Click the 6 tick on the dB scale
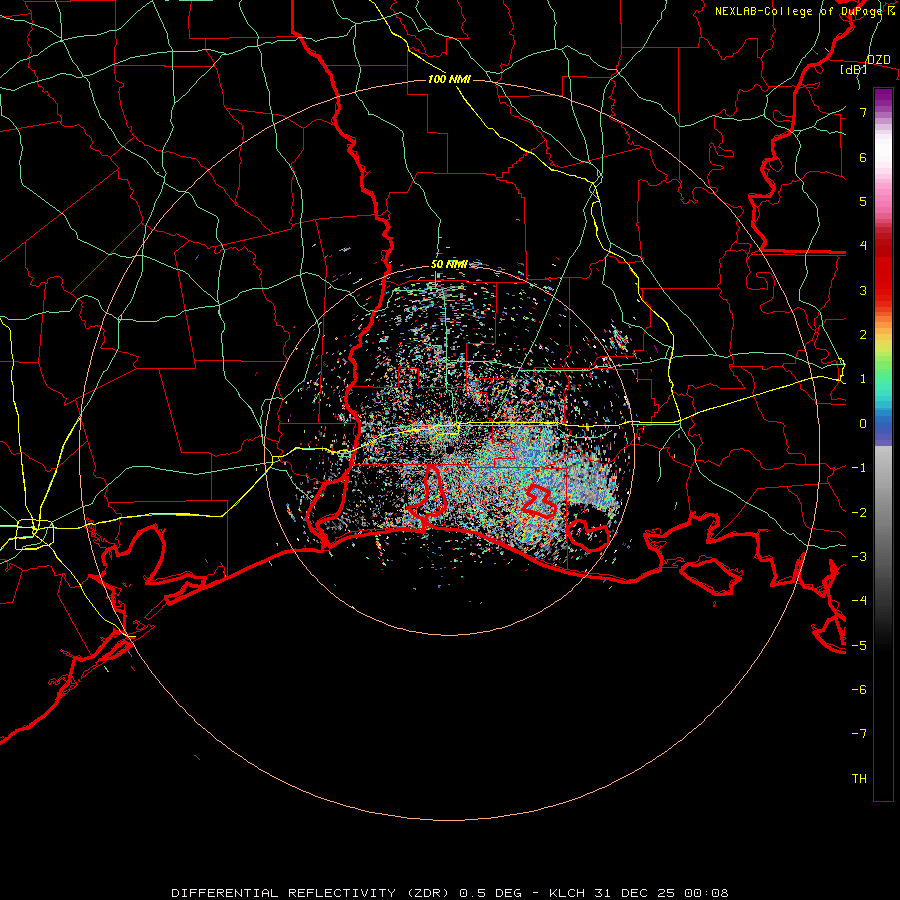Viewport: 900px width, 900px height. [x=863, y=157]
